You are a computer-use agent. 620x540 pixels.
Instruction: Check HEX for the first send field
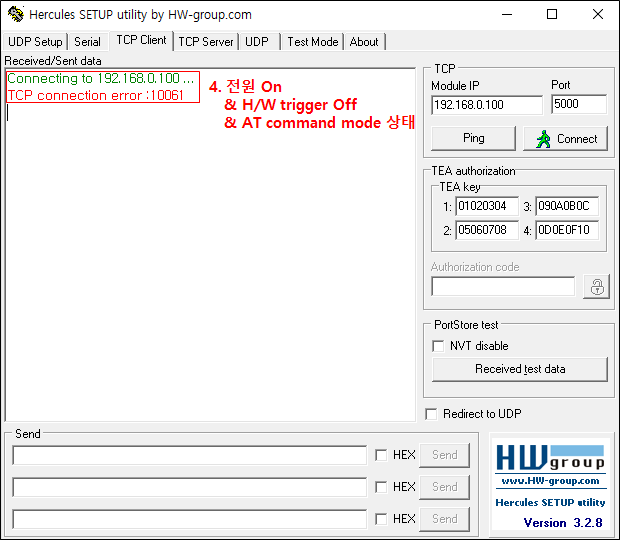coord(381,455)
